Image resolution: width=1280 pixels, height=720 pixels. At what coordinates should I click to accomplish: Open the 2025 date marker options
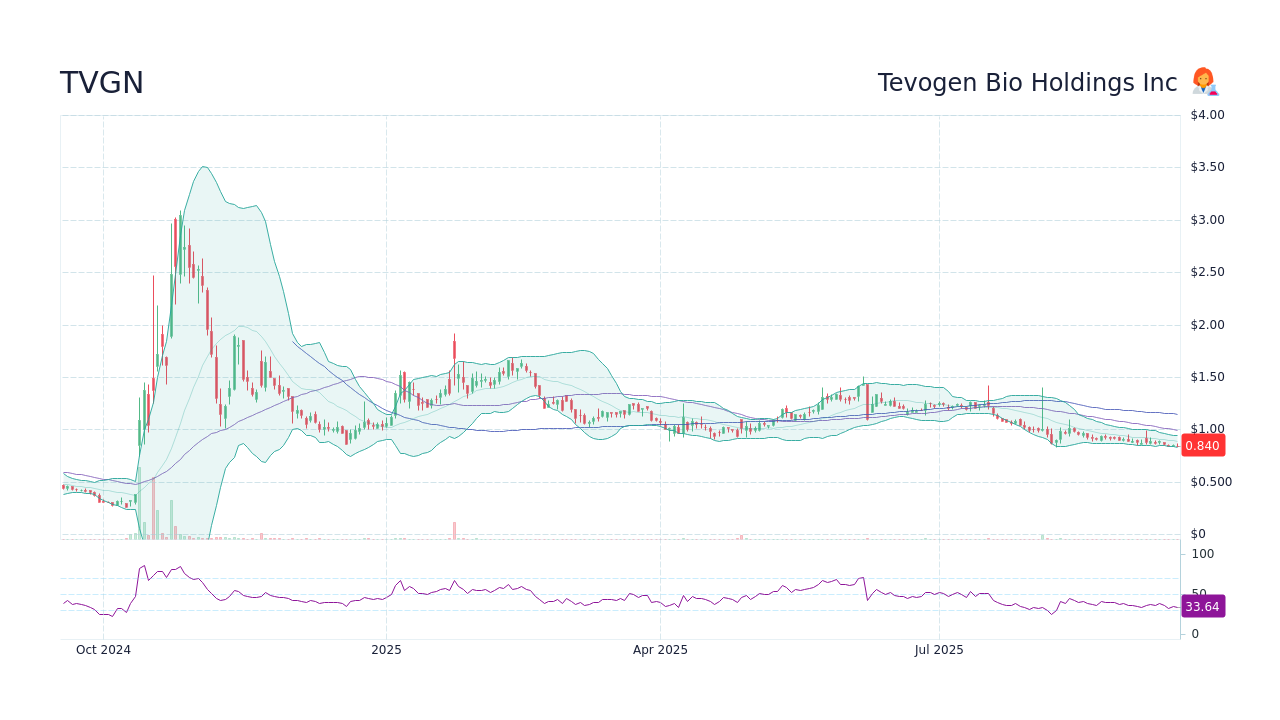click(x=386, y=649)
